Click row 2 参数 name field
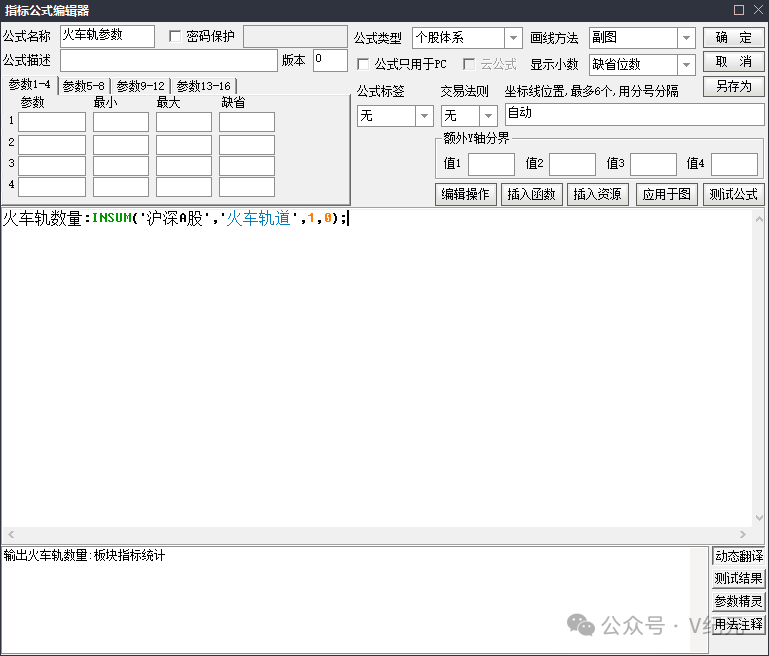The width and height of the screenshot is (769, 656). (x=52, y=145)
